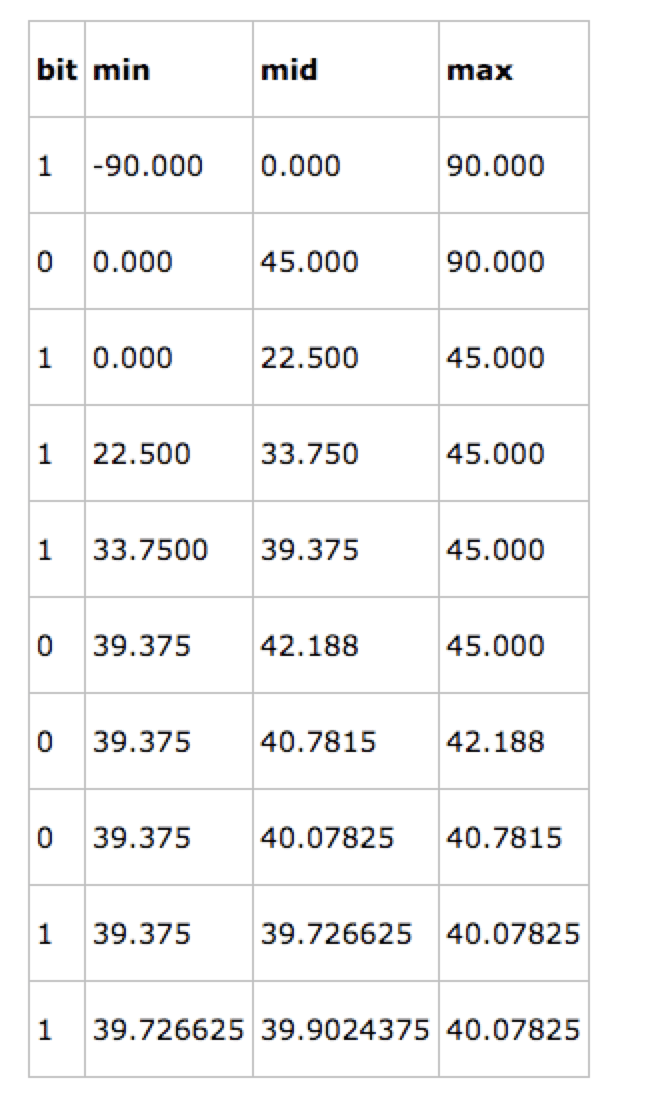Click 39.726625 in the mid column
Image resolution: width=652 pixels, height=1098 pixels.
coord(335,934)
